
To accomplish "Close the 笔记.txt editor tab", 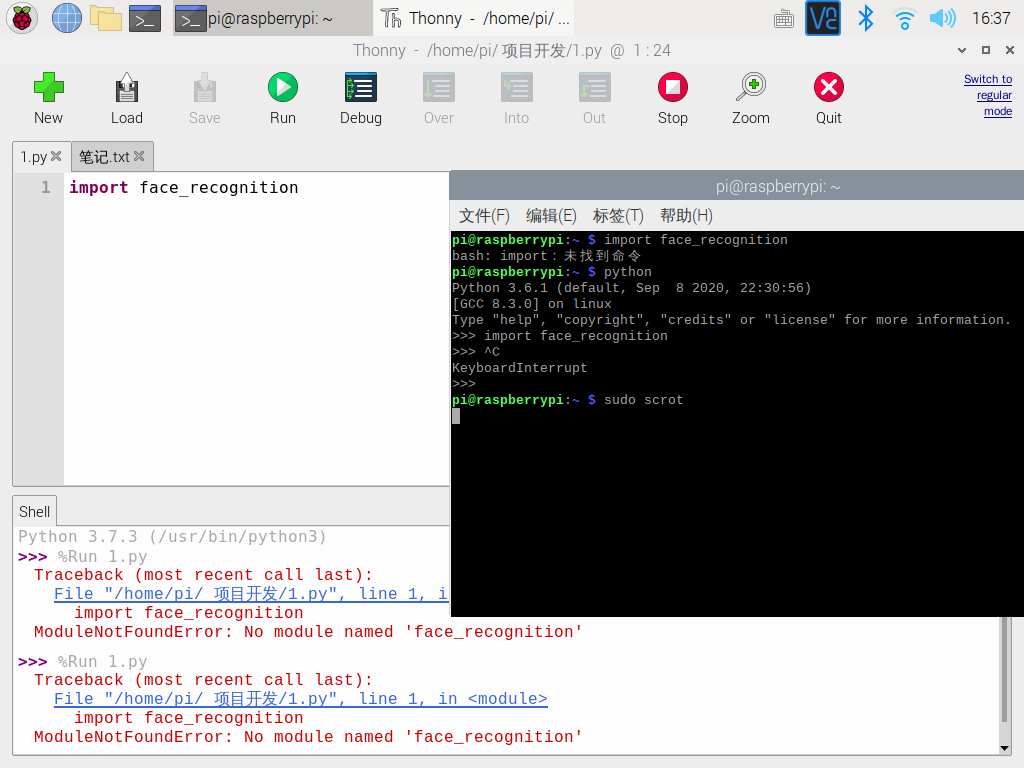I will 139,156.
